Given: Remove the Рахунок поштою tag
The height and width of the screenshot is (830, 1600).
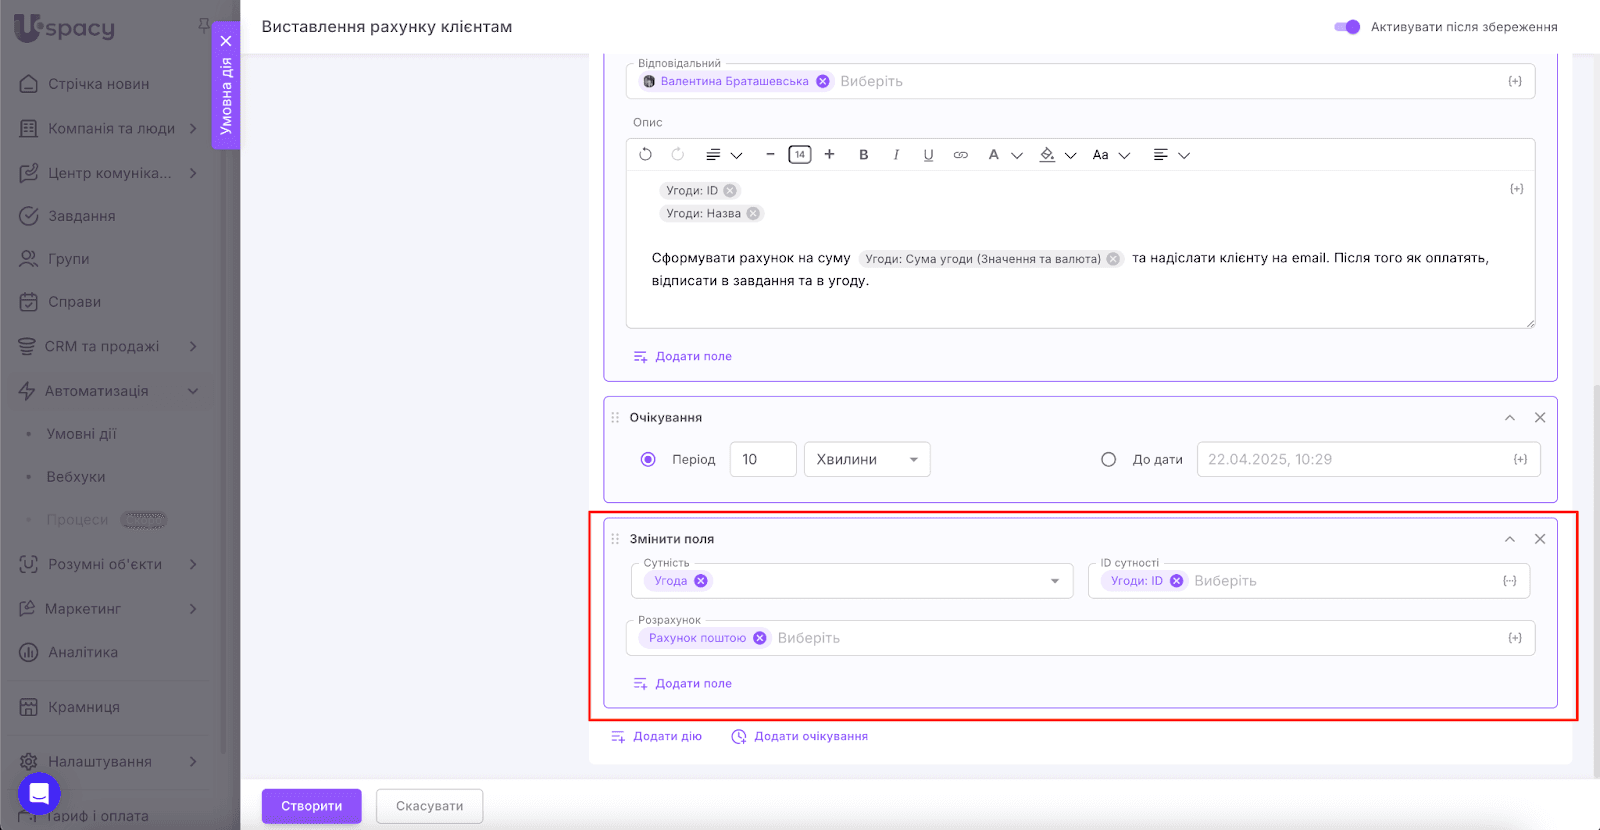Looking at the screenshot, I should [x=760, y=638].
